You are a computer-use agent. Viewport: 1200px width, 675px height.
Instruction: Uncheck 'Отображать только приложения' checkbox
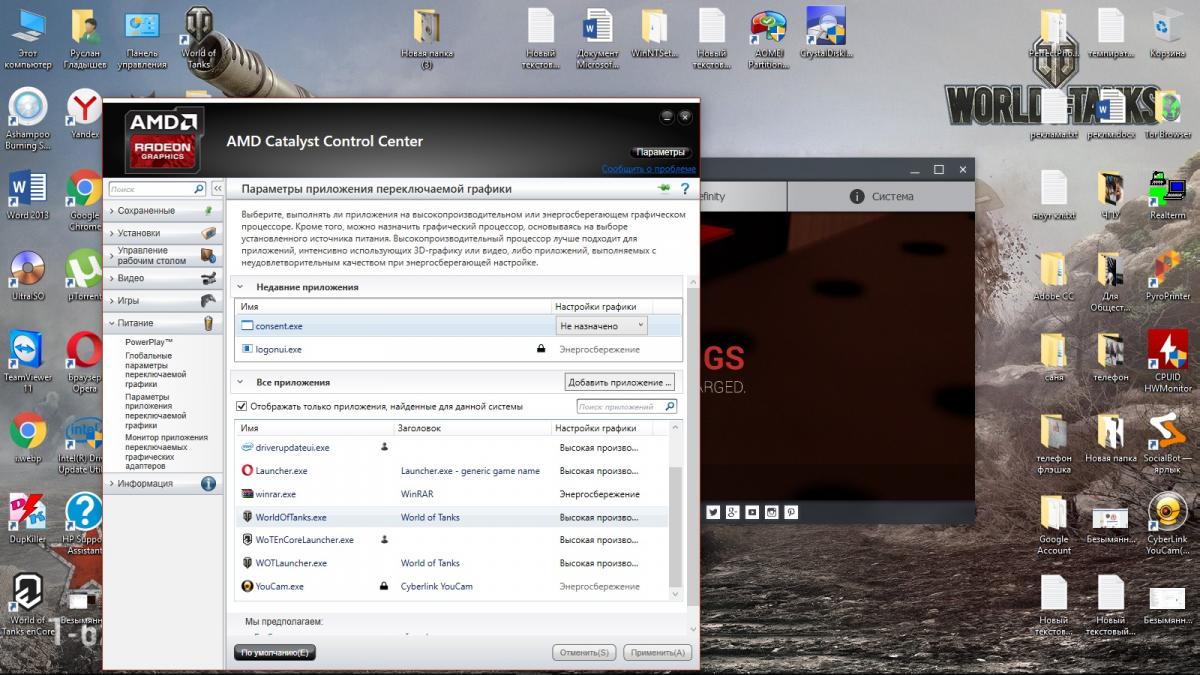point(241,406)
